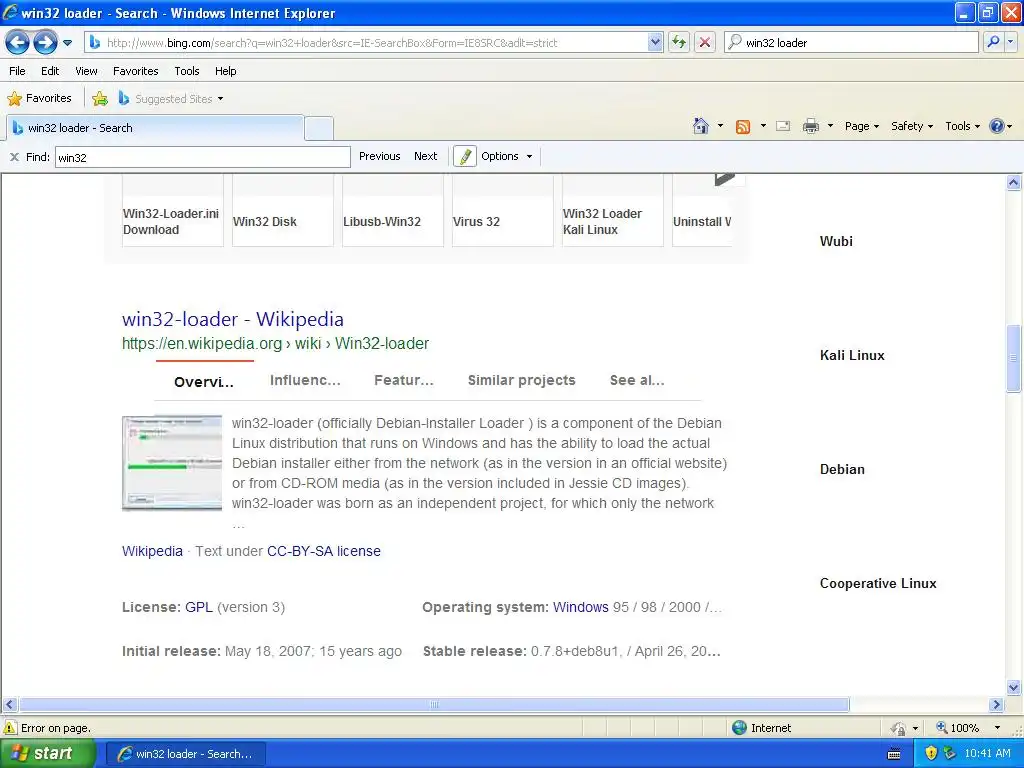Click the Refresh page icon
Image resolution: width=1024 pixels, height=768 pixels.
point(679,42)
